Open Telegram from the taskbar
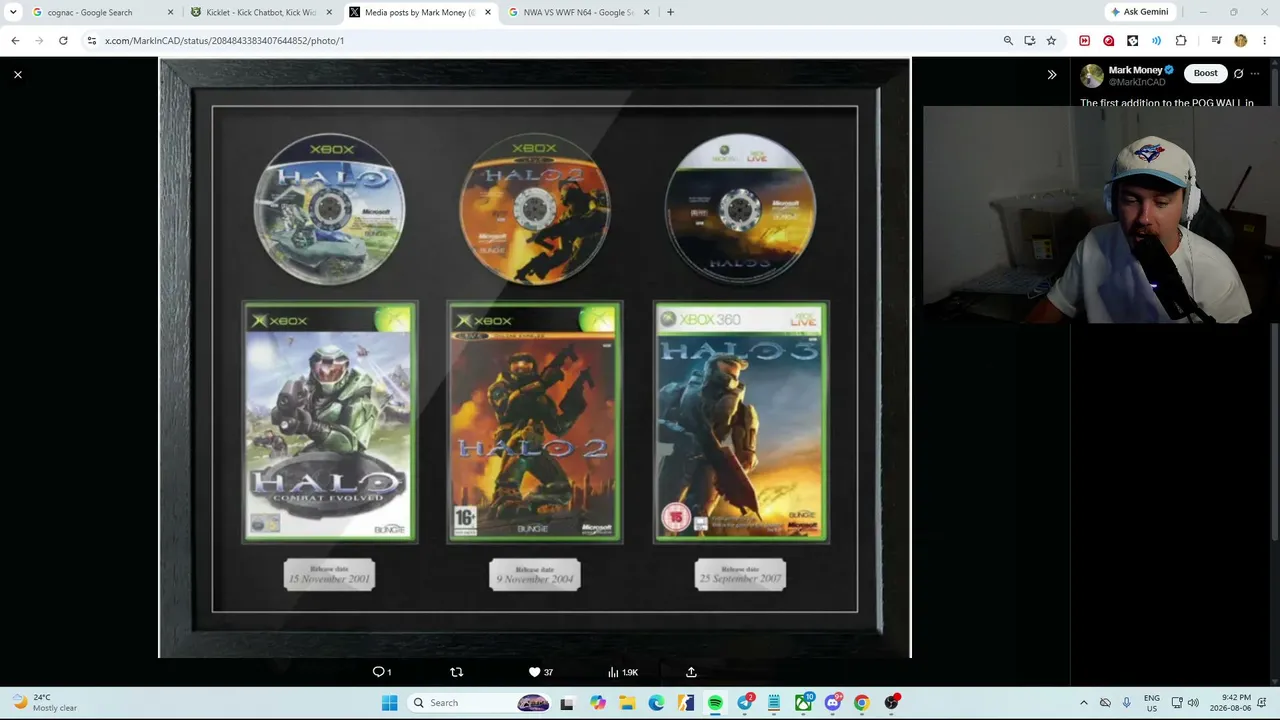The height and width of the screenshot is (720, 1280). pyautogui.click(x=745, y=703)
